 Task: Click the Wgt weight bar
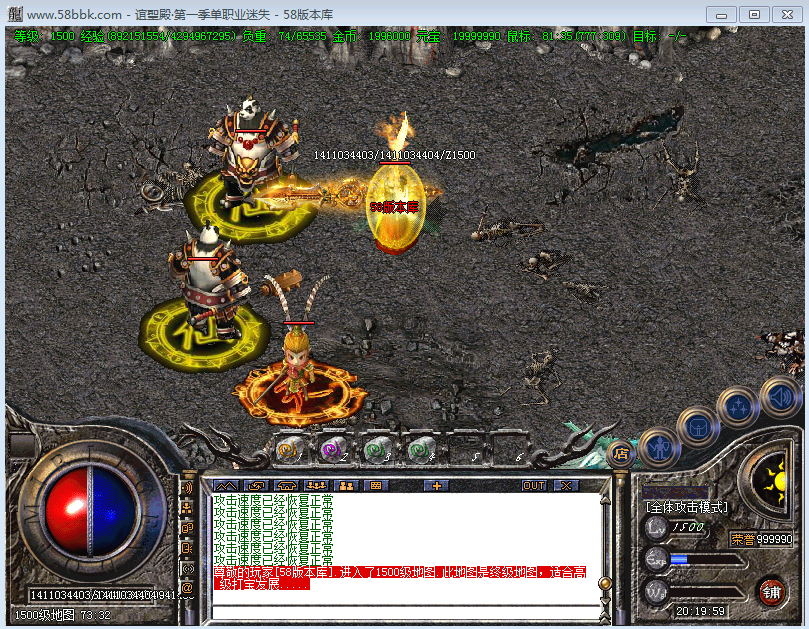point(706,592)
